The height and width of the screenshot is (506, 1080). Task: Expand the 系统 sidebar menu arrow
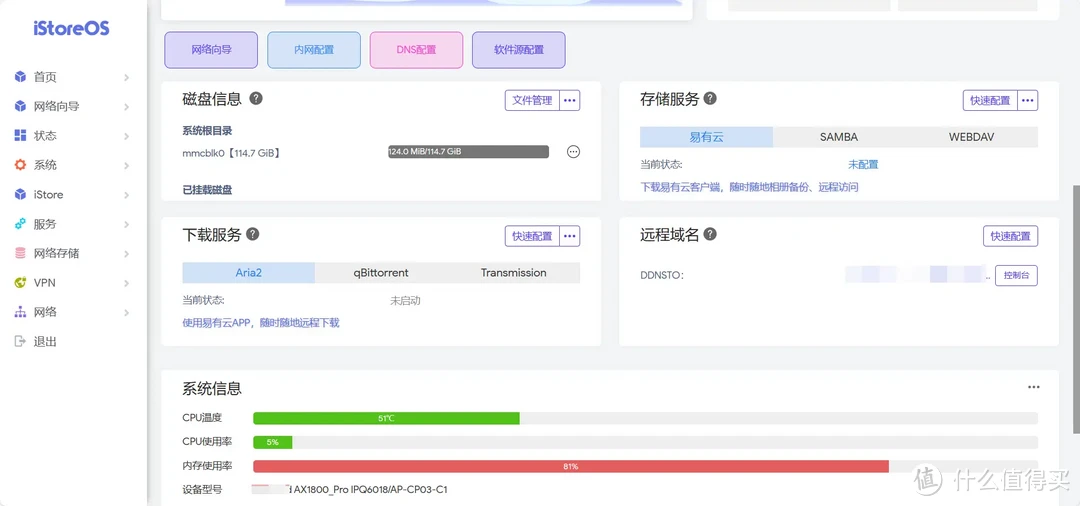126,166
